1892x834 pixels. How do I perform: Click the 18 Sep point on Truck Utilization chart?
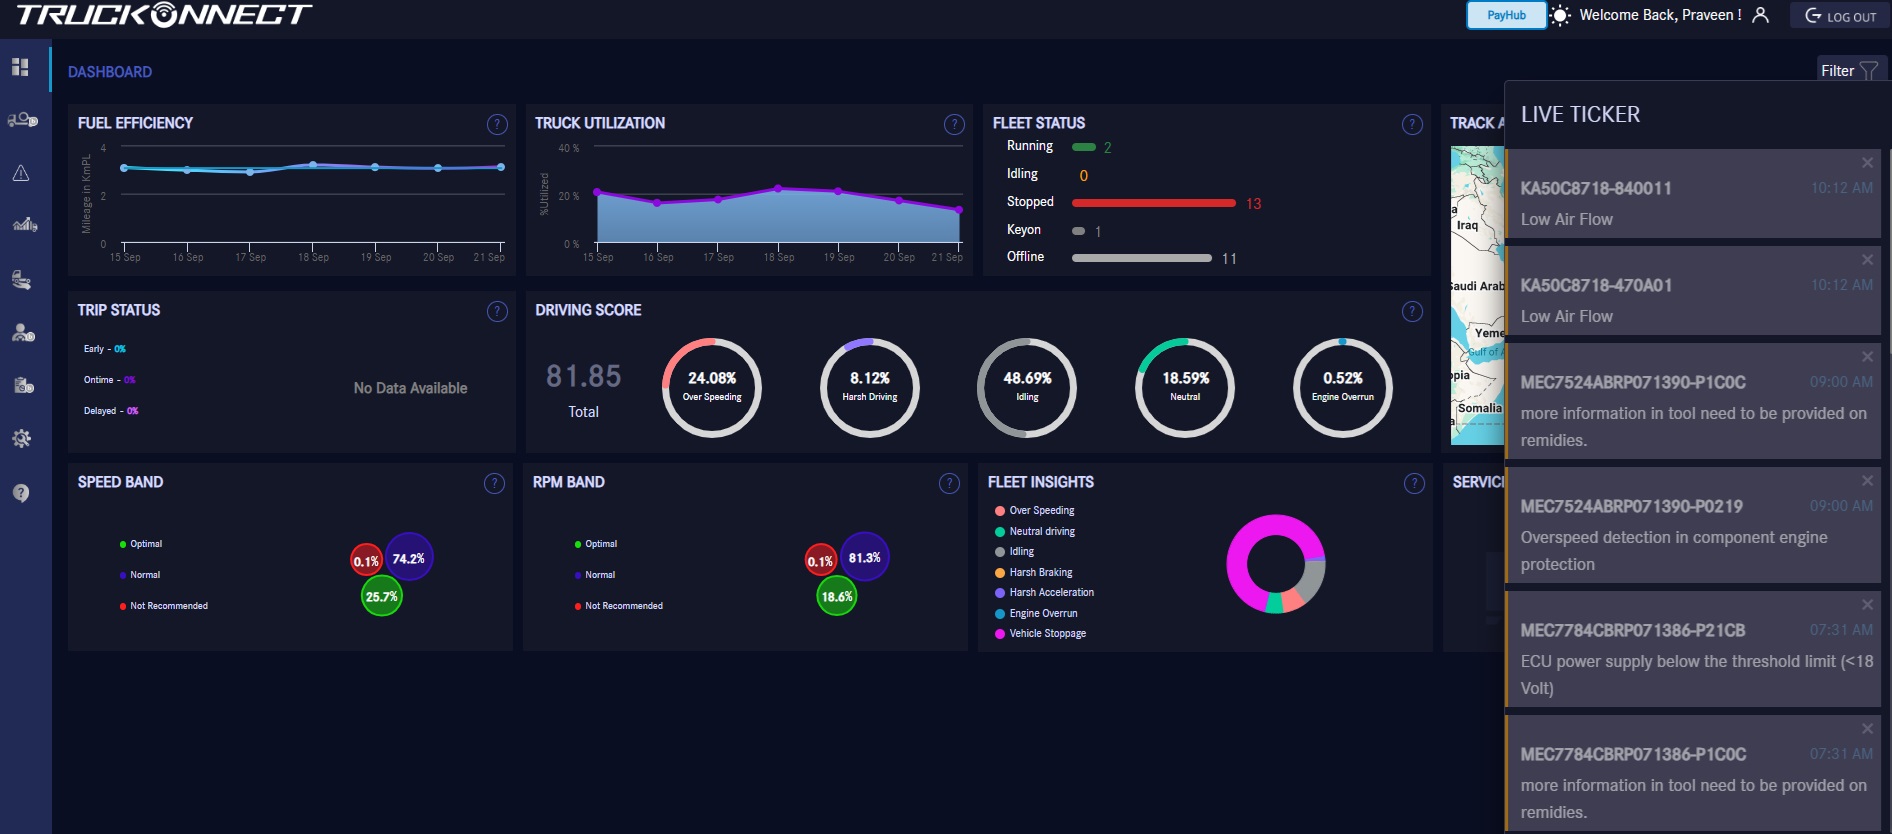click(778, 188)
